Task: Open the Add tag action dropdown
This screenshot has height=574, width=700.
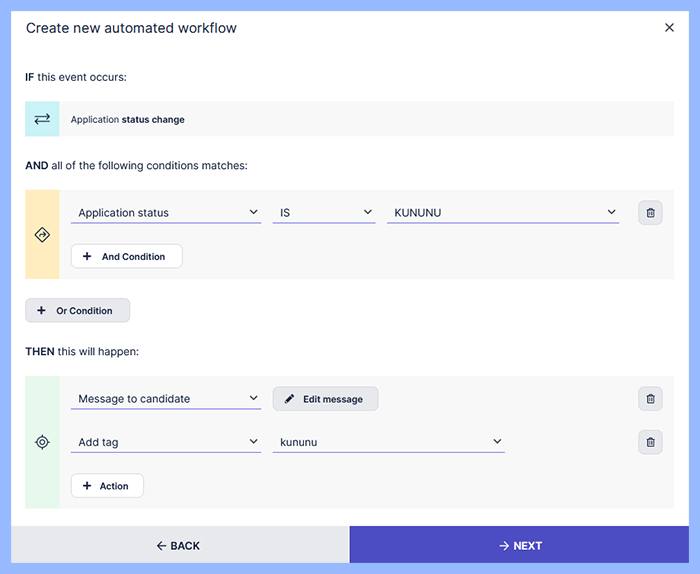Action: [x=165, y=442]
